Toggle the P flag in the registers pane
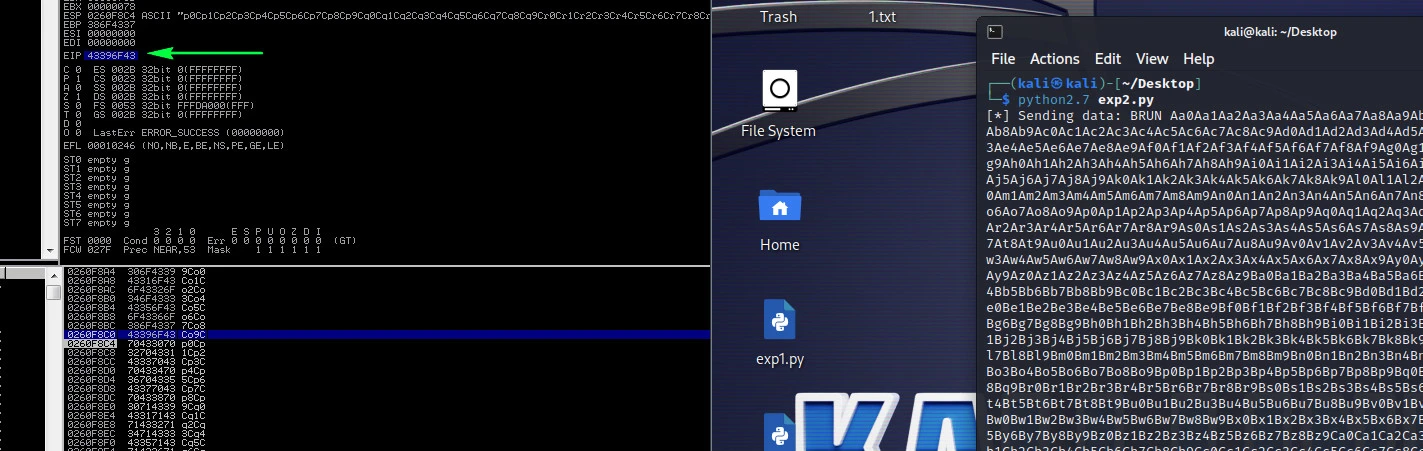This screenshot has height=451, width=1423. (72, 79)
